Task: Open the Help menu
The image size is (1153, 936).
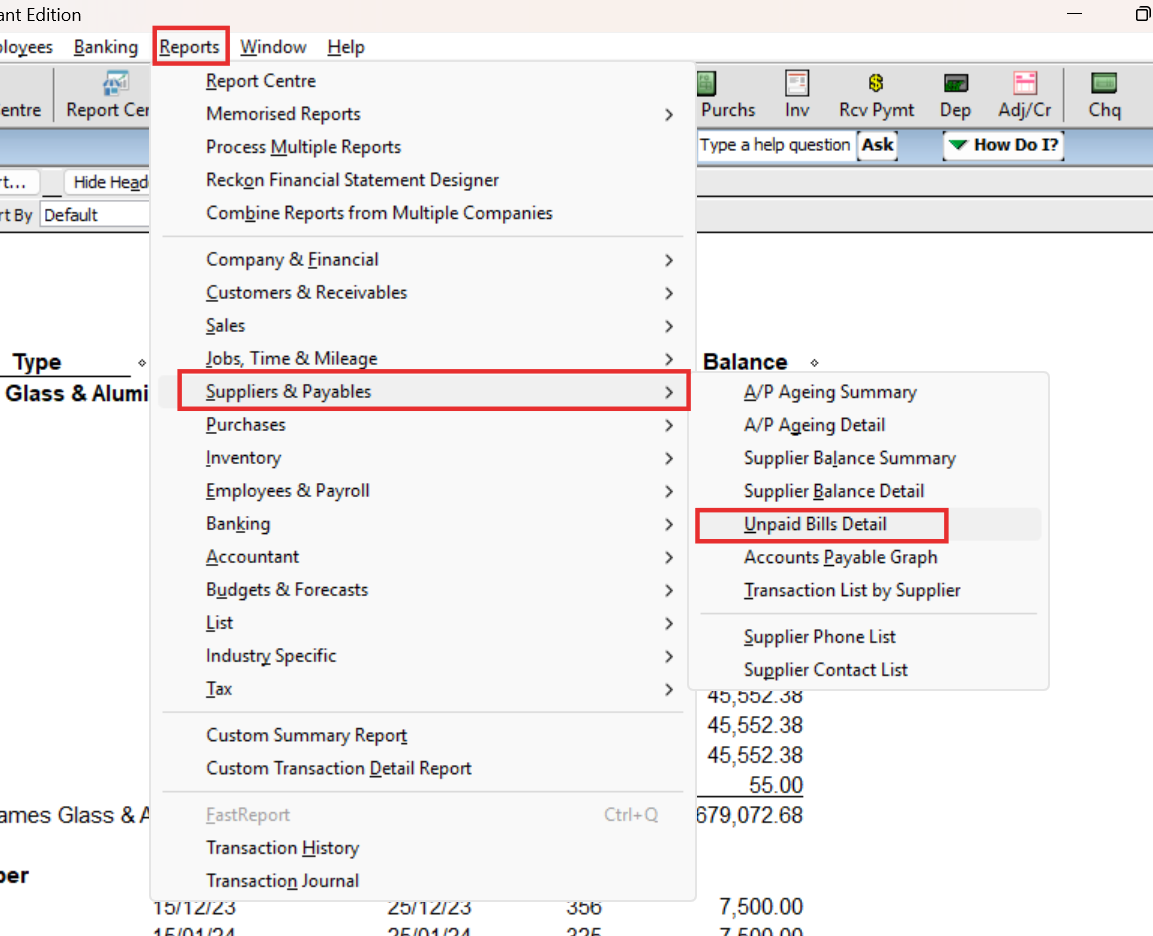Action: tap(346, 47)
